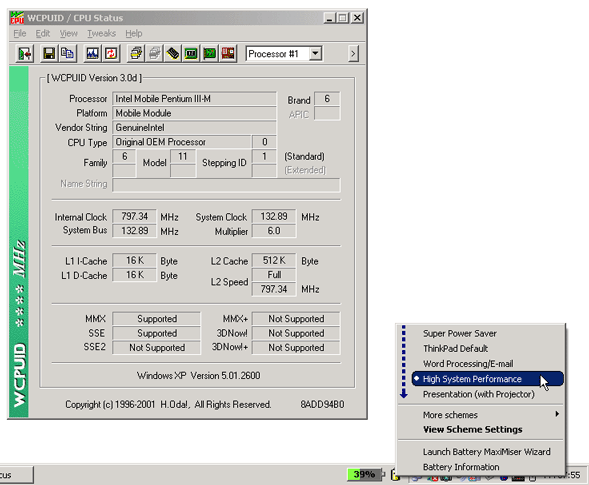589x485 pixels.
Task: Click the L2 Cache value 512 K
Action: coord(274,260)
